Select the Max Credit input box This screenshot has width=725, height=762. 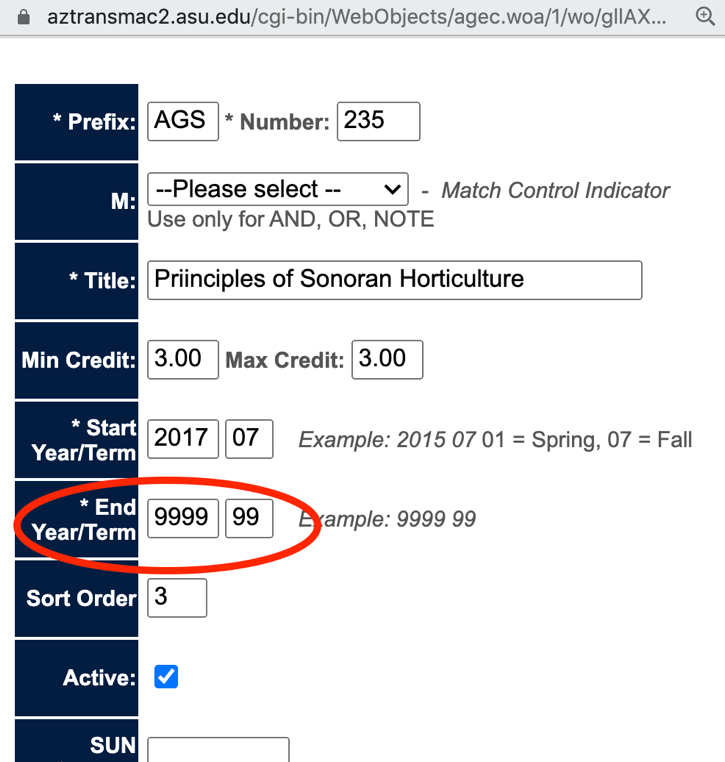[386, 359]
